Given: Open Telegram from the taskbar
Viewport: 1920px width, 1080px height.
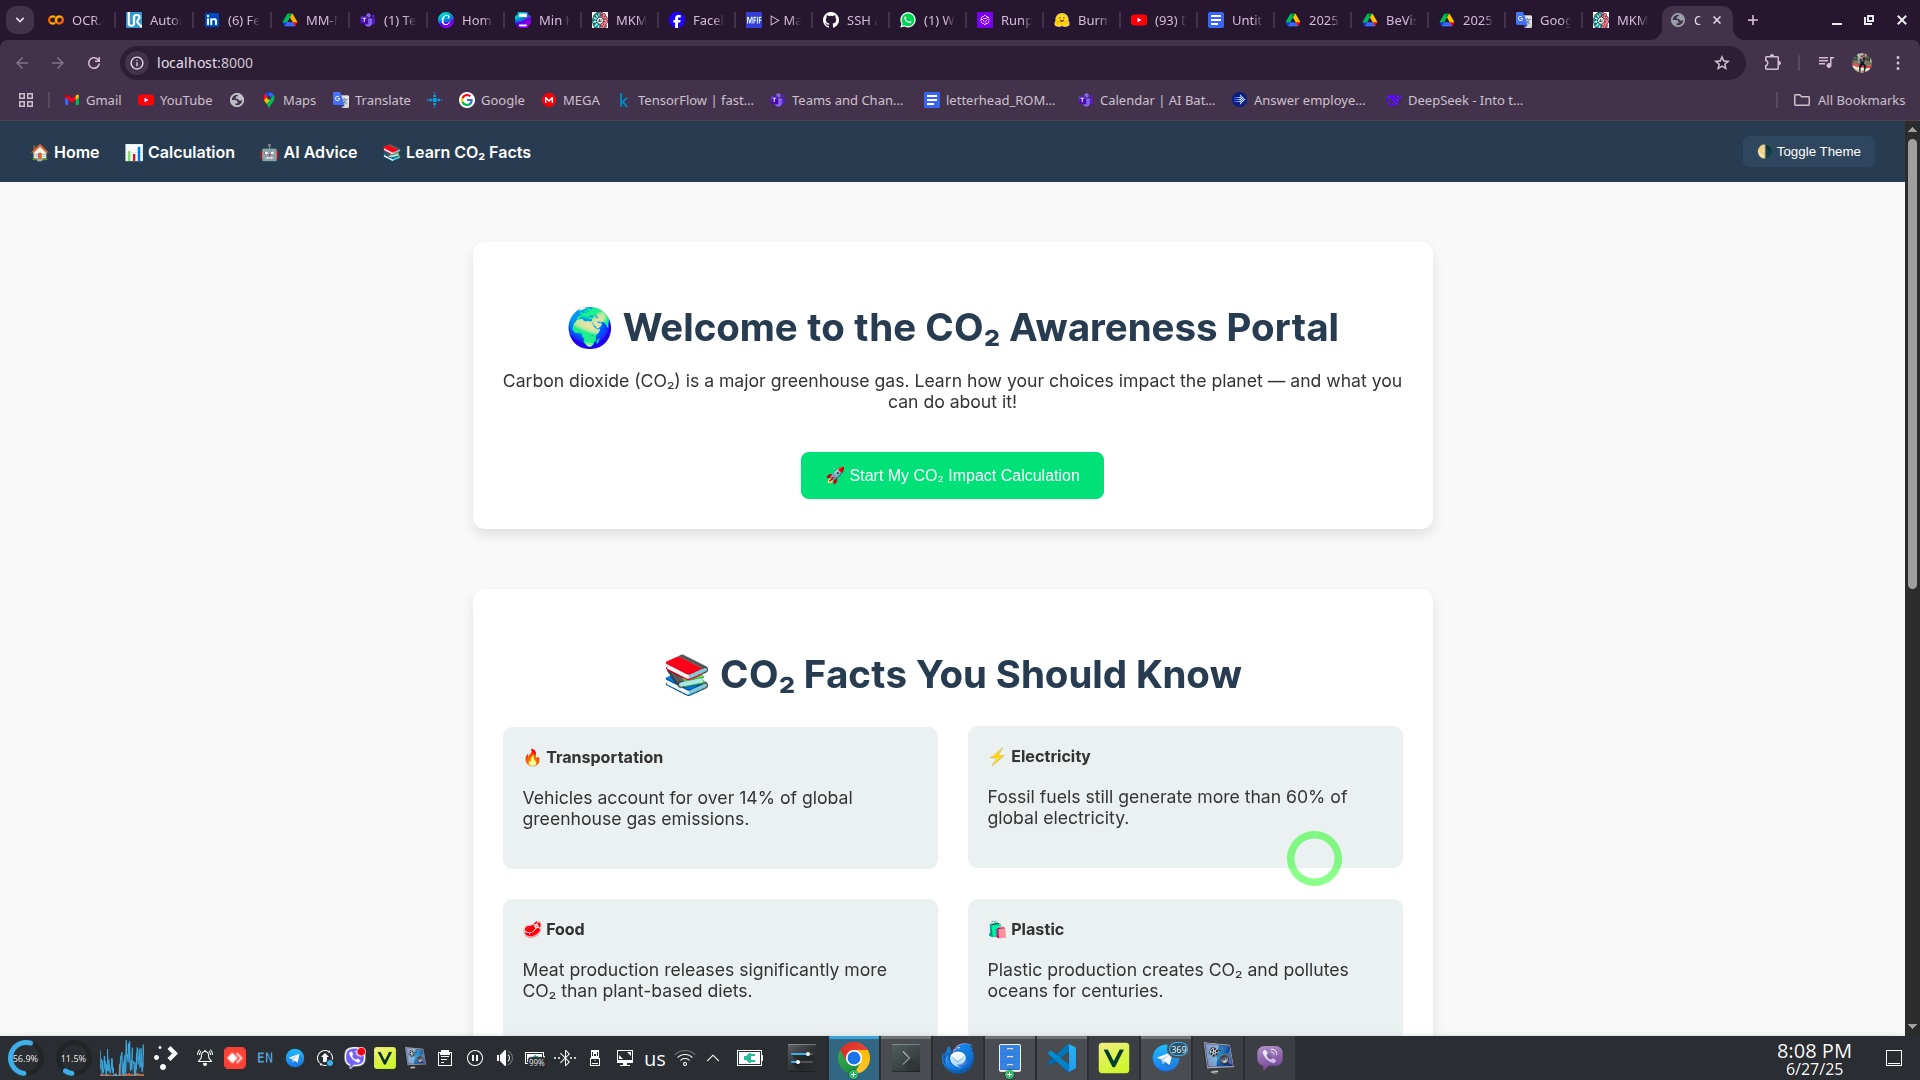Looking at the screenshot, I should click(x=1166, y=1058).
